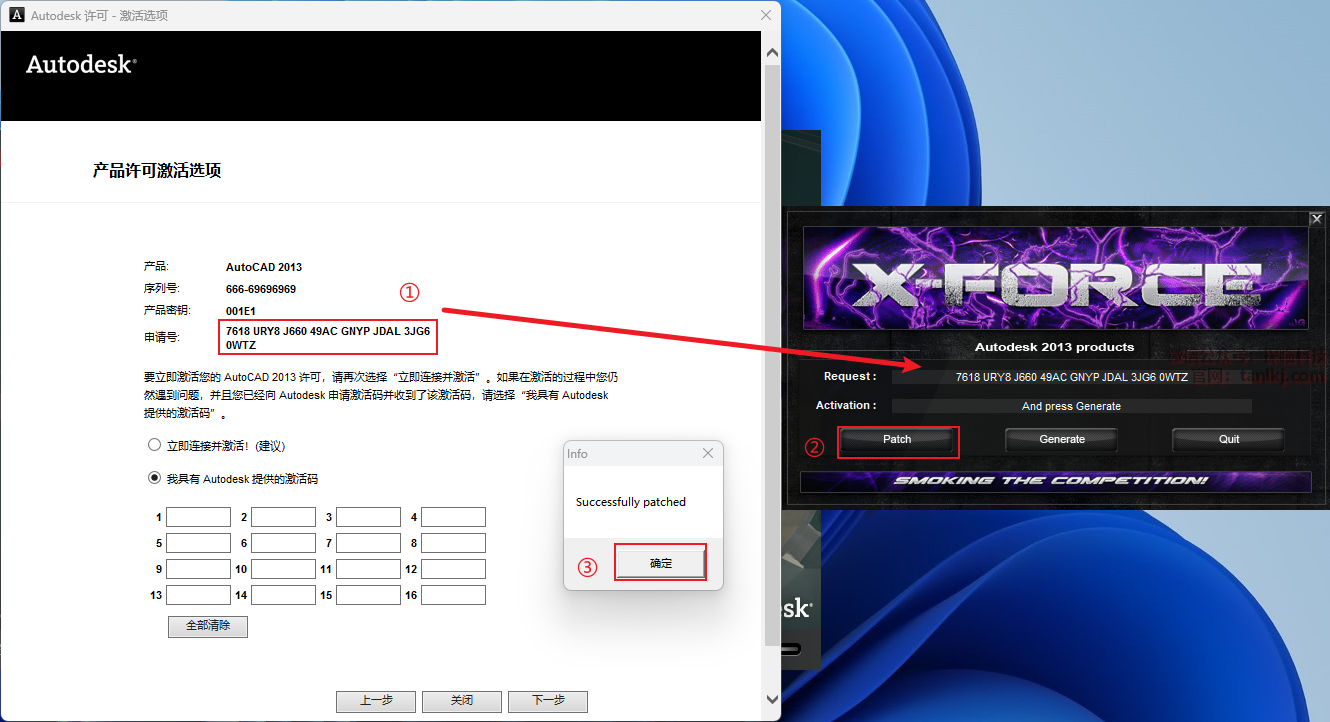Click the product key 001E1

(x=241, y=311)
